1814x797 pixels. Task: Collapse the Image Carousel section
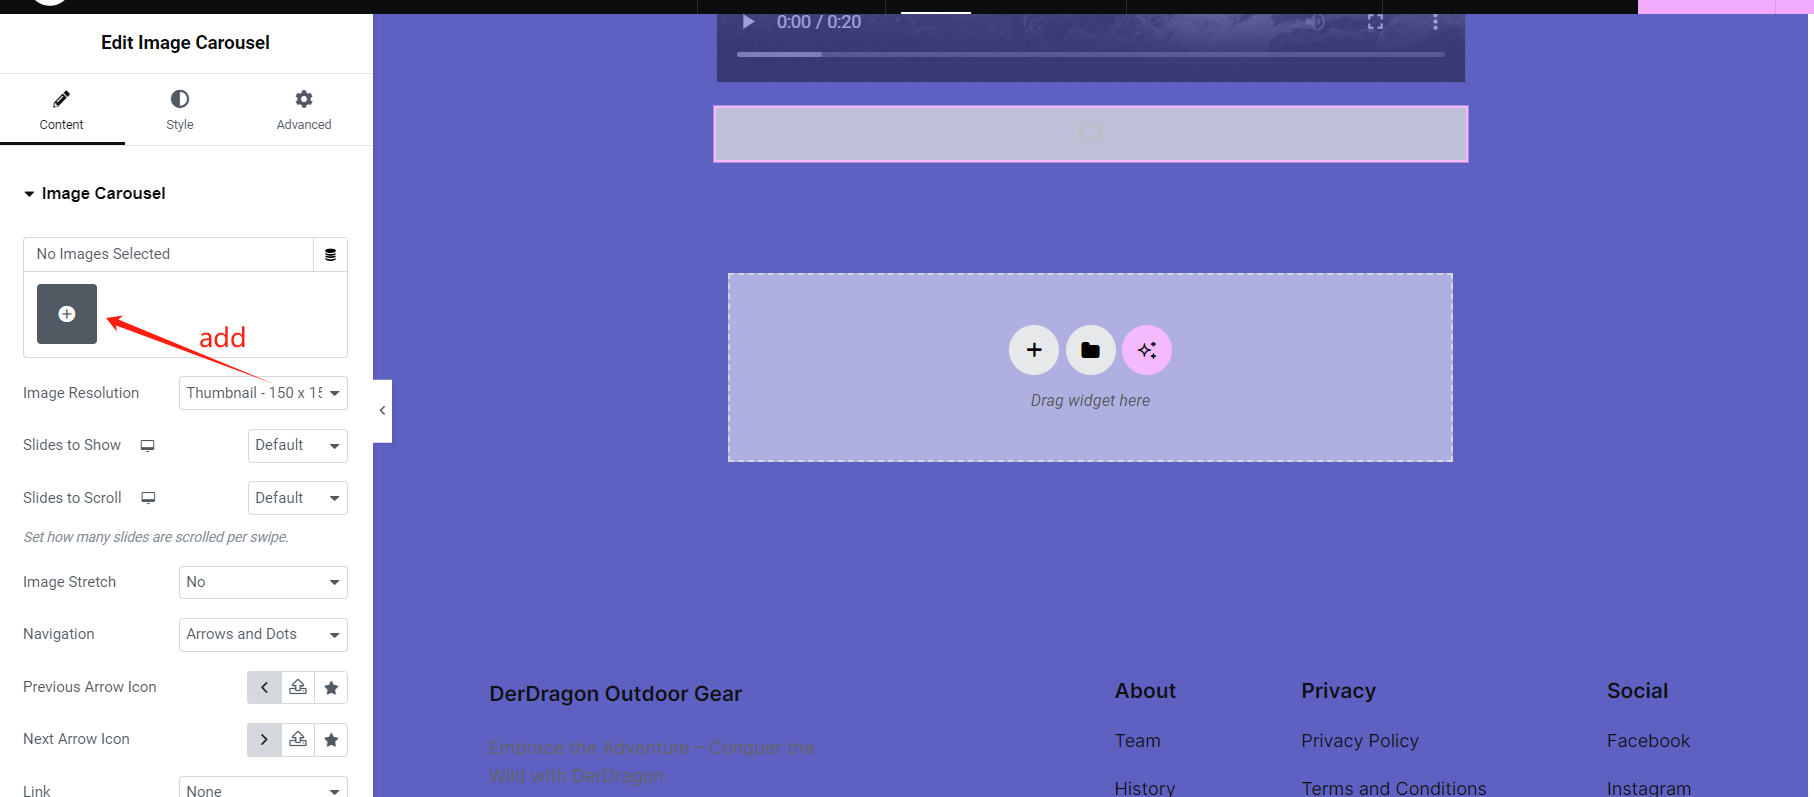[95, 193]
